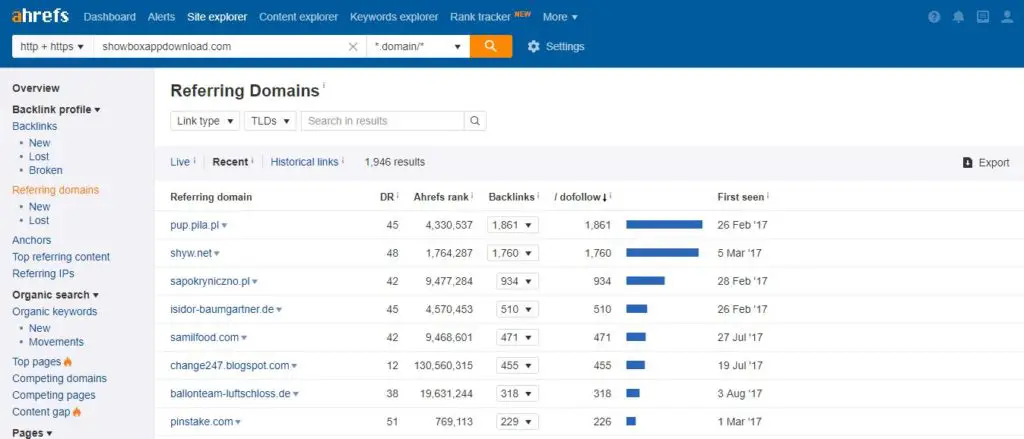Clear the domain input with the X icon
This screenshot has height=439, width=1024.
pyautogui.click(x=353, y=46)
